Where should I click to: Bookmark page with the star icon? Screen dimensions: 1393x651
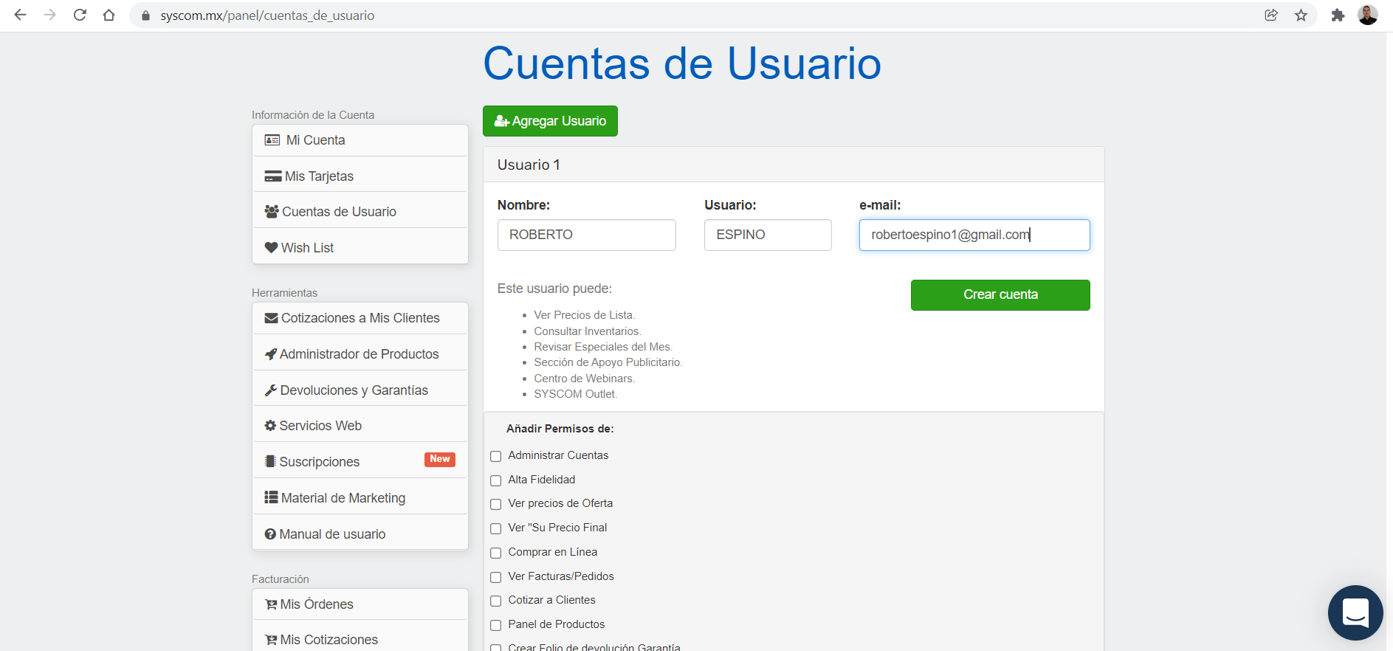1301,15
